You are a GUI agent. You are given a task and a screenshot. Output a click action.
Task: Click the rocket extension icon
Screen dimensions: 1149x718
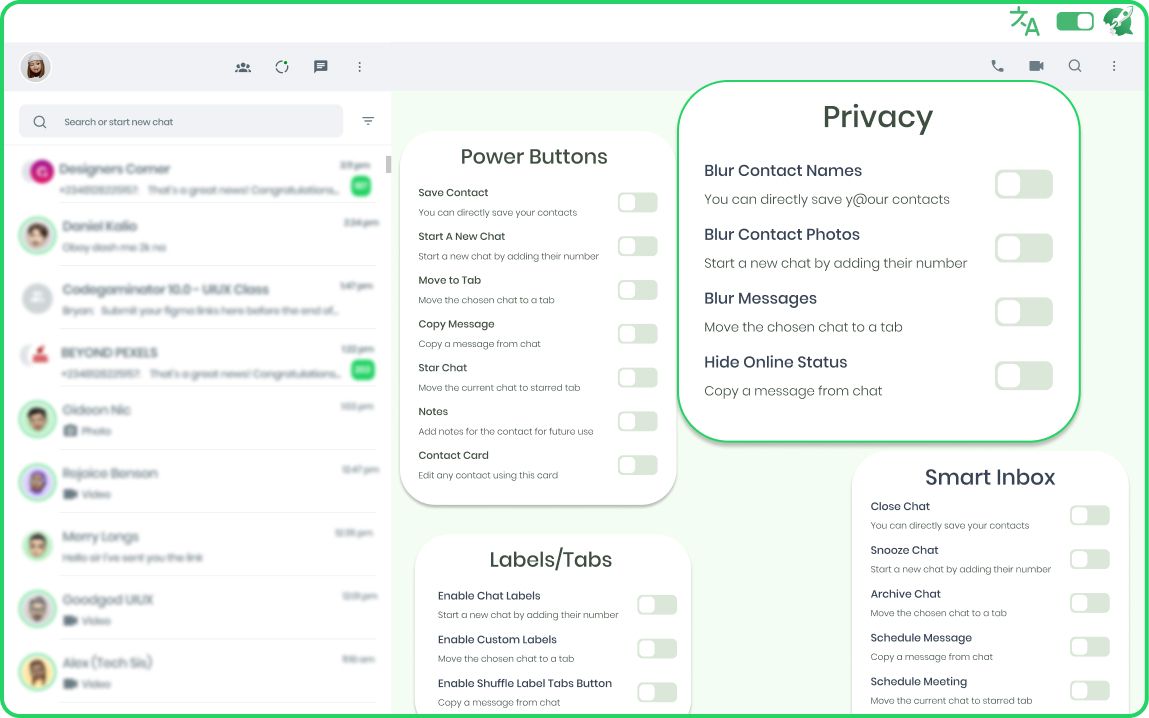coord(1118,21)
